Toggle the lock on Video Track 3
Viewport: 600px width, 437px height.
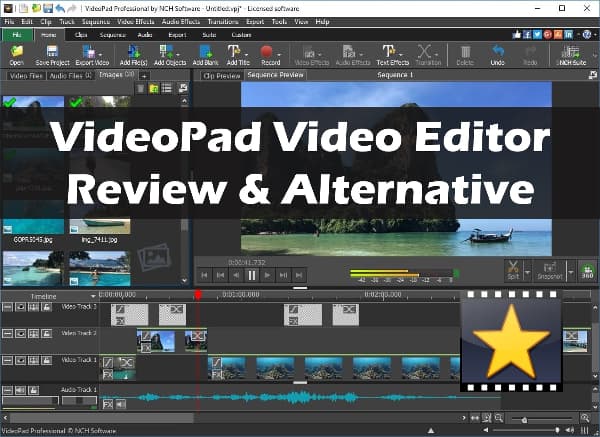[46, 307]
